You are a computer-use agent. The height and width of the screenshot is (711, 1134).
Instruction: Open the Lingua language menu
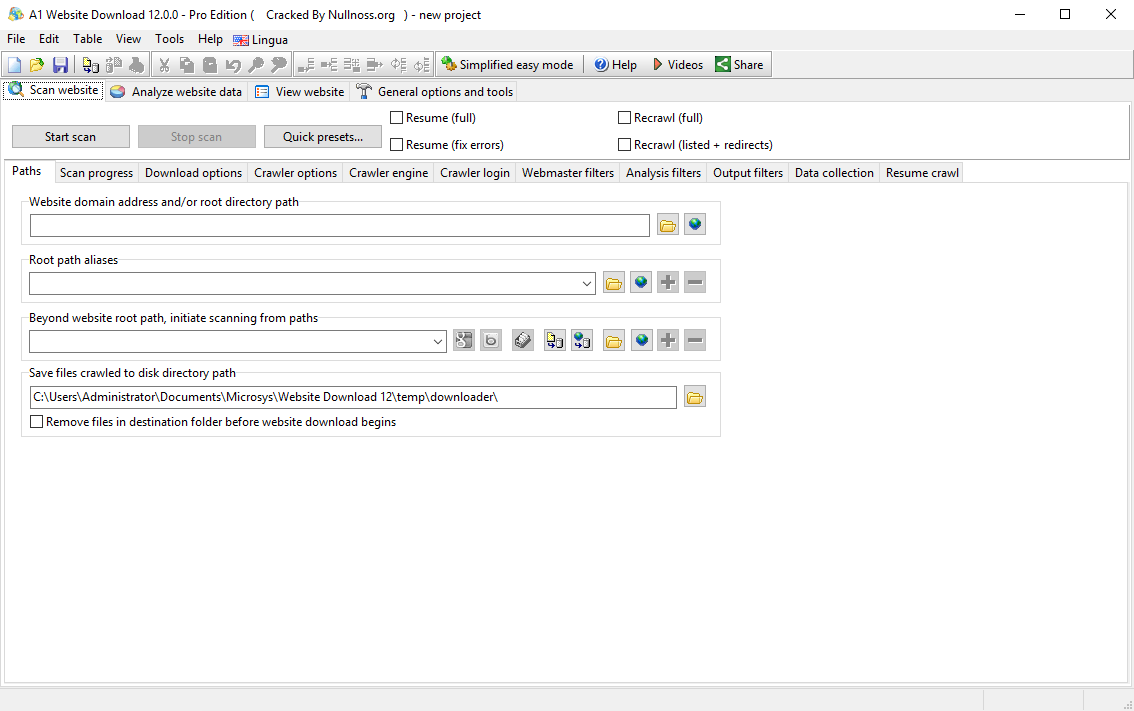[x=260, y=40]
